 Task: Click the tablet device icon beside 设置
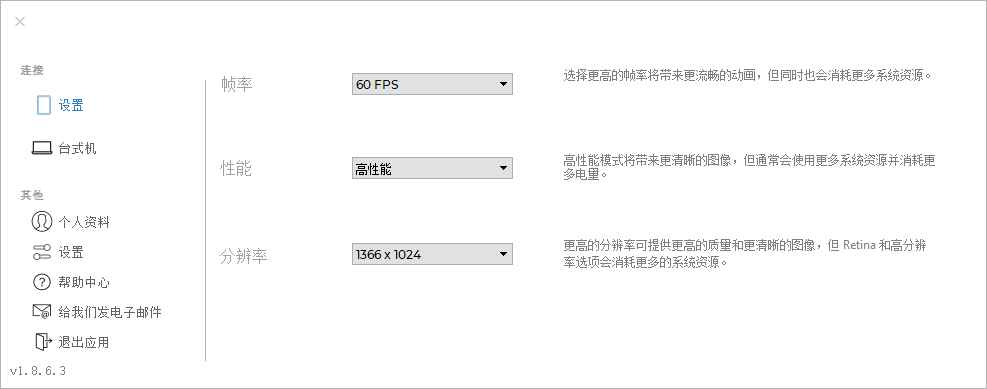(43, 105)
